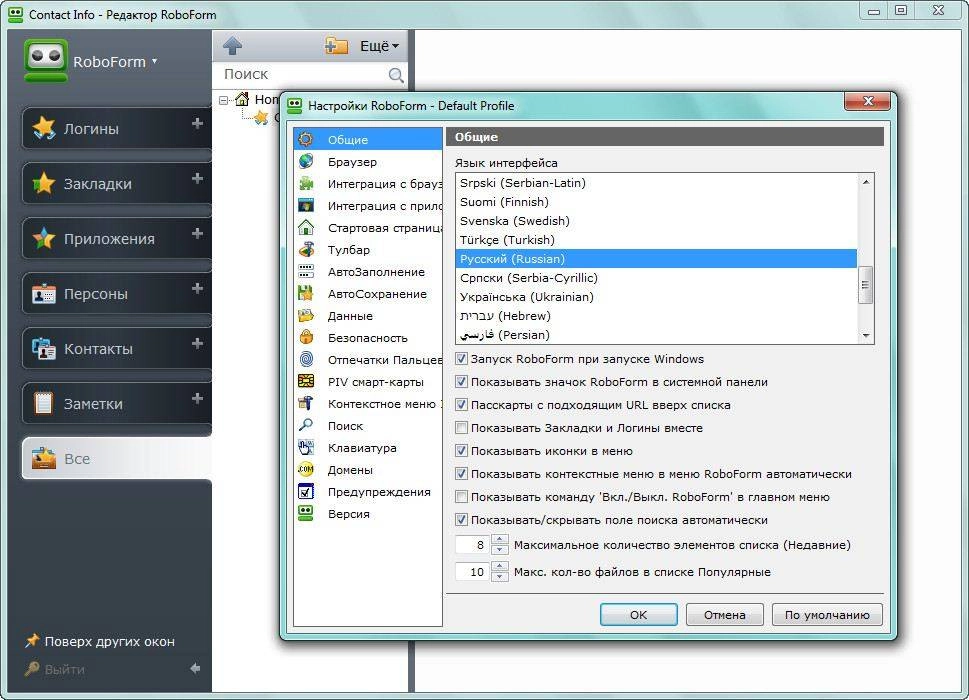Click the new folder icon in toolbar

pos(336,46)
